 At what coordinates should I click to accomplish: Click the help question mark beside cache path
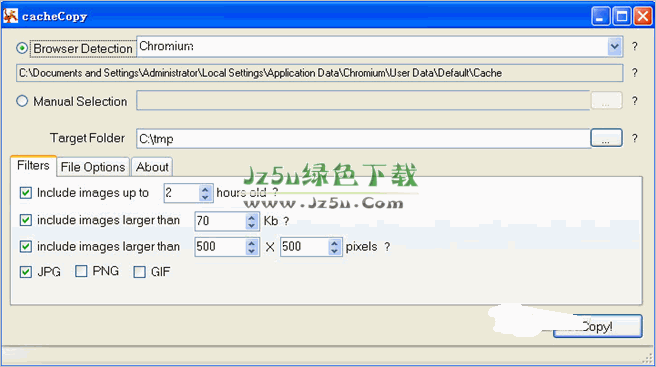click(x=635, y=73)
